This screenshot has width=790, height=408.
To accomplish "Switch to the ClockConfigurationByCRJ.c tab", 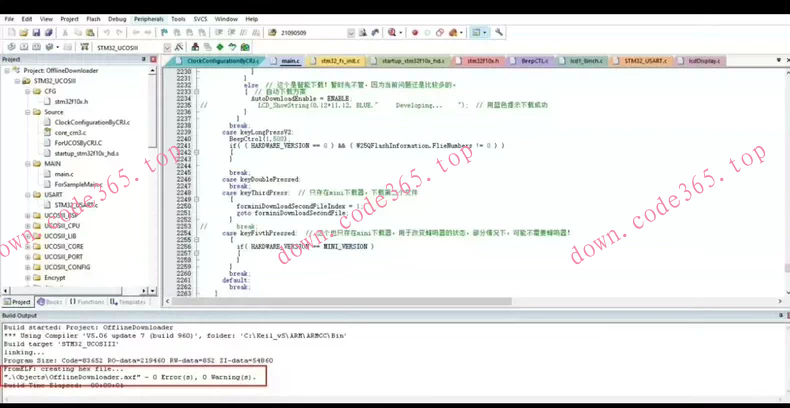I will 218,61.
